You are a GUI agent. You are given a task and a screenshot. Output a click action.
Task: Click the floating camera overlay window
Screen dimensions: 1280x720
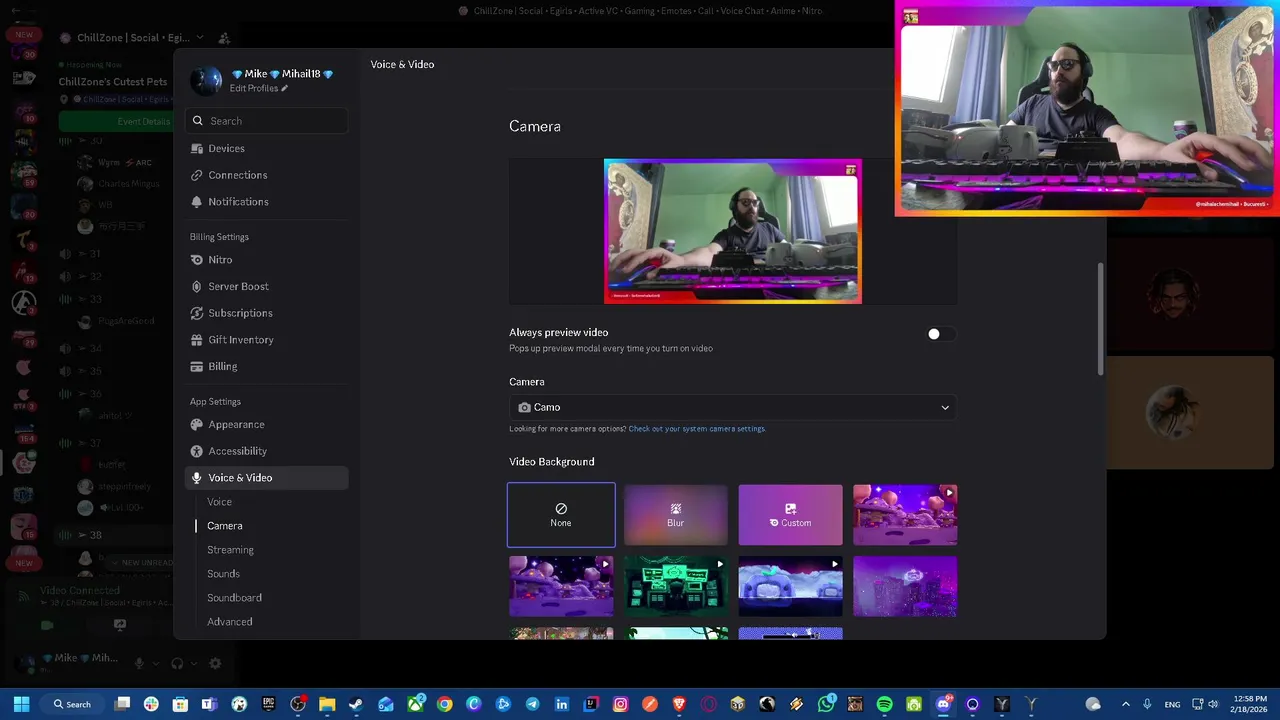click(1087, 108)
